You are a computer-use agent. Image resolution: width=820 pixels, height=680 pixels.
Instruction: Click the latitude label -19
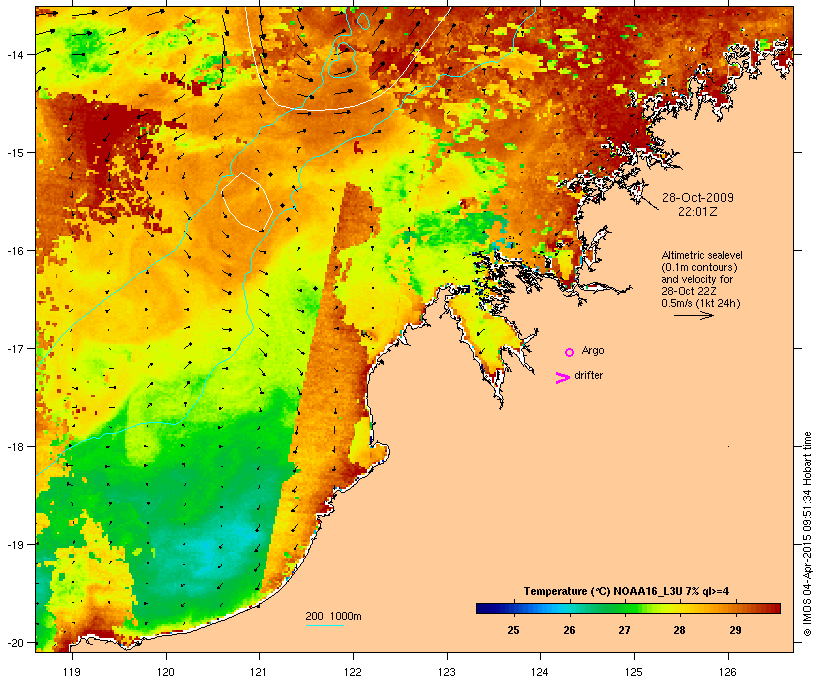(x=14, y=545)
